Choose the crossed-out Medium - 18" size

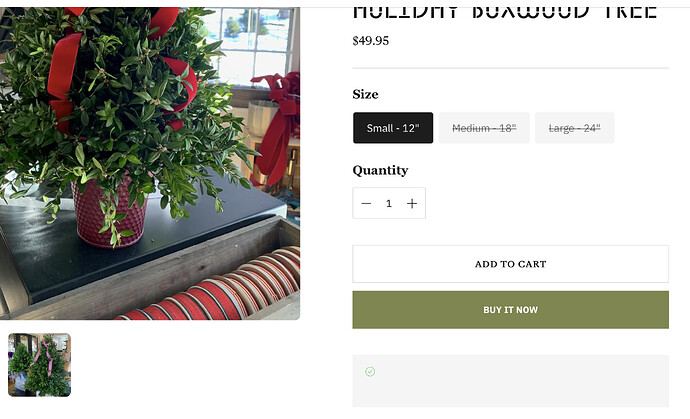pos(484,128)
